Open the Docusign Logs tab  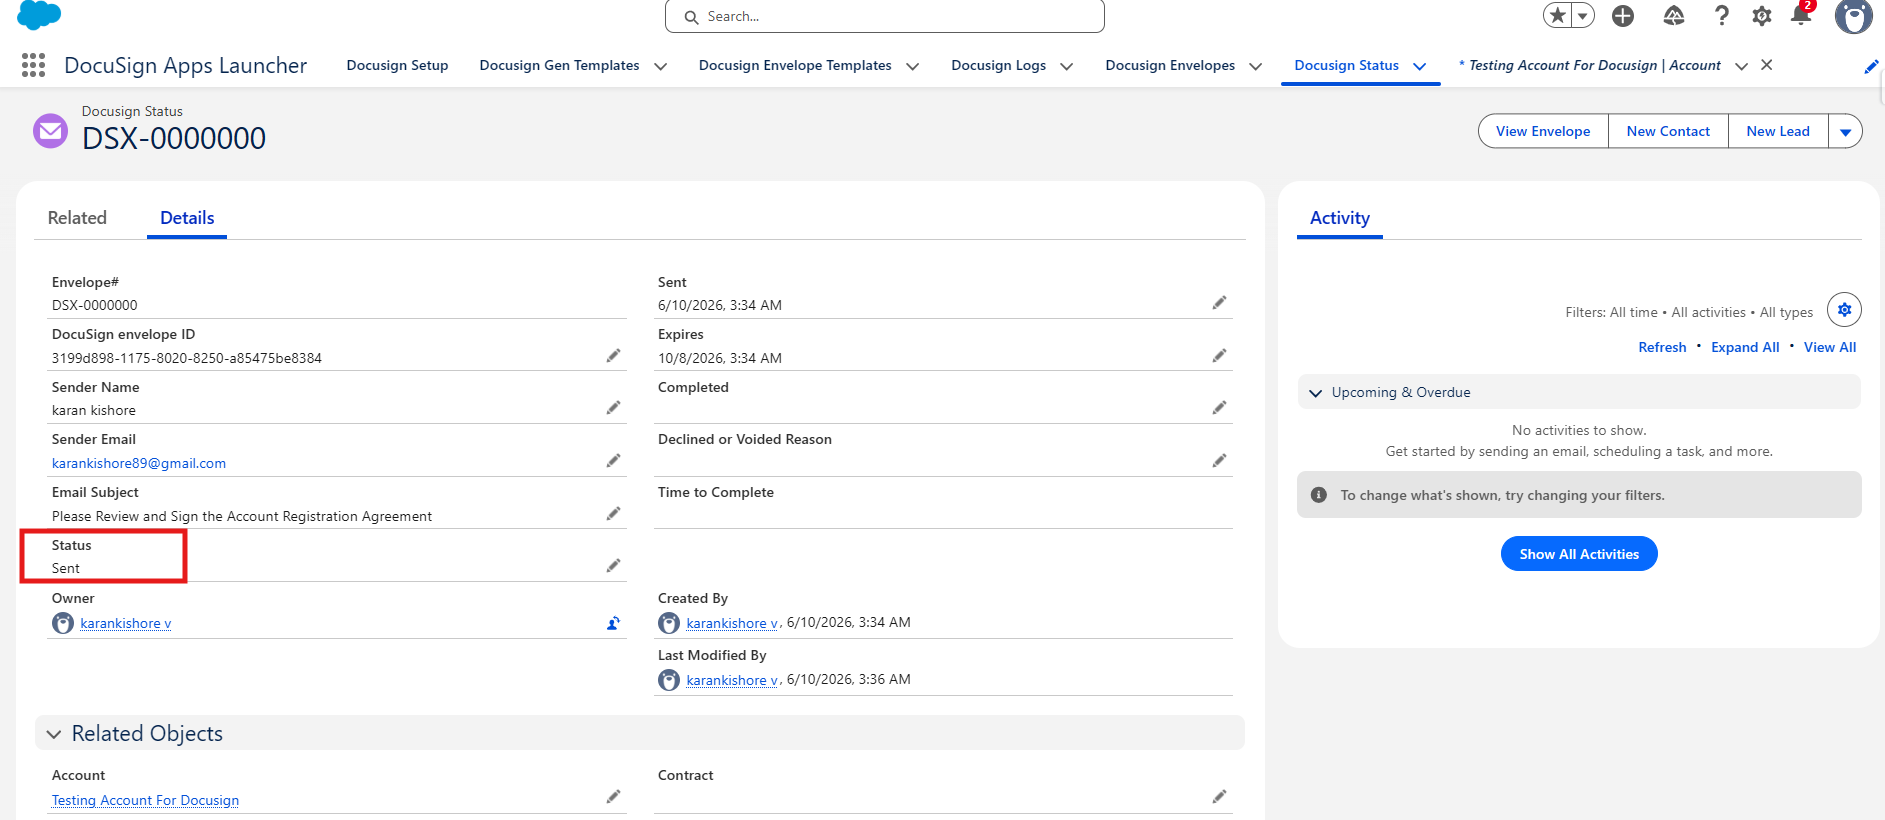998,65
